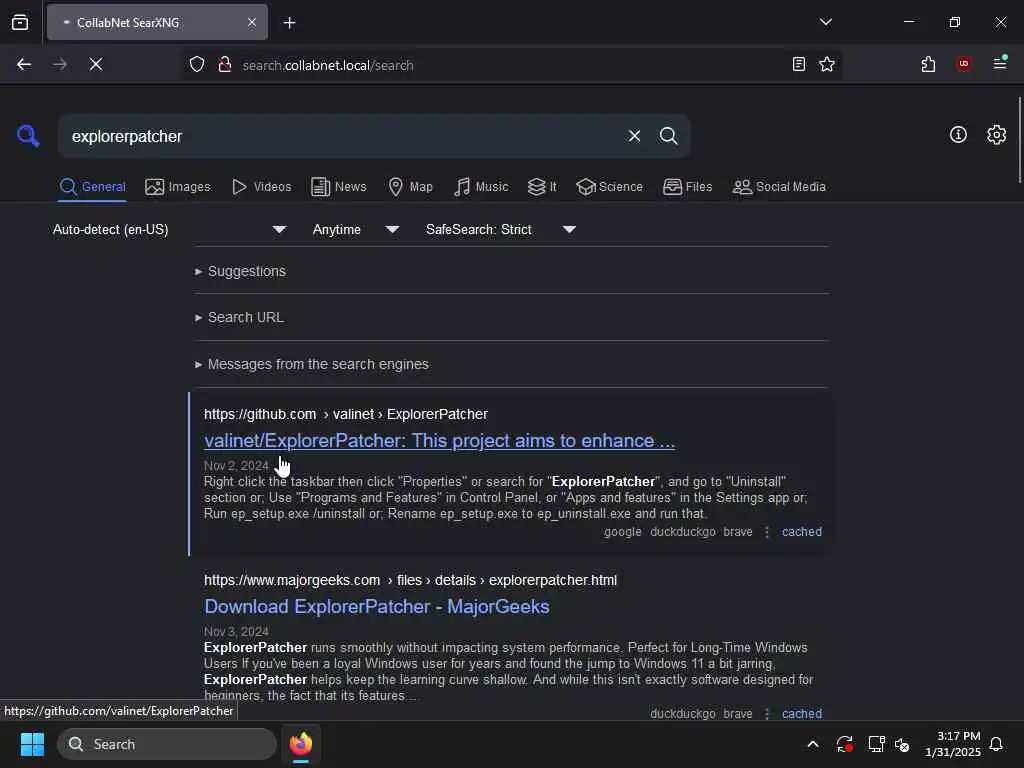
Task: Switch to Science category
Action: click(x=609, y=187)
